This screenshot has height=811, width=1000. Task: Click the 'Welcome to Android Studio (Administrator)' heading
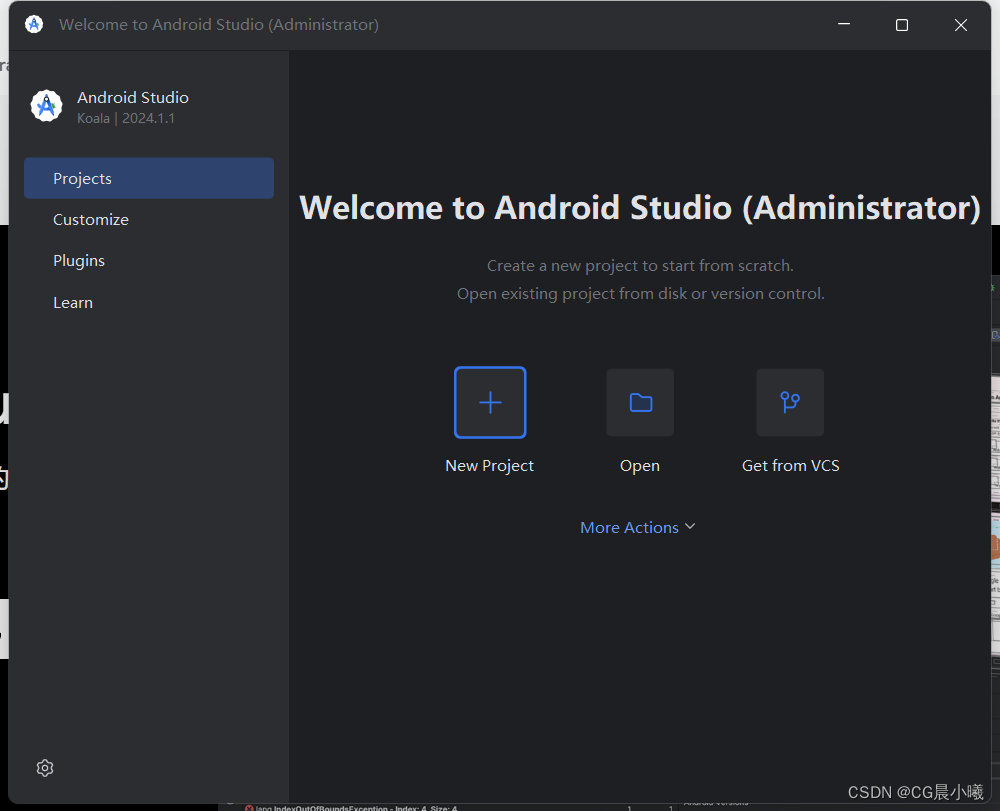click(x=640, y=208)
